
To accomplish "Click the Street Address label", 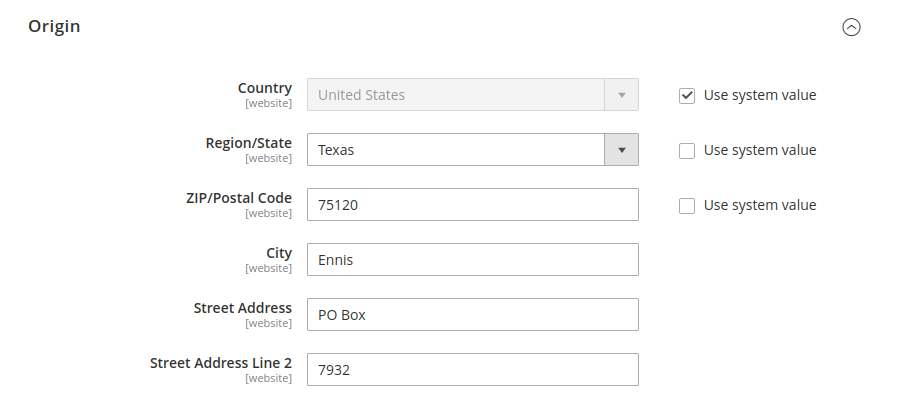I will coord(243,308).
